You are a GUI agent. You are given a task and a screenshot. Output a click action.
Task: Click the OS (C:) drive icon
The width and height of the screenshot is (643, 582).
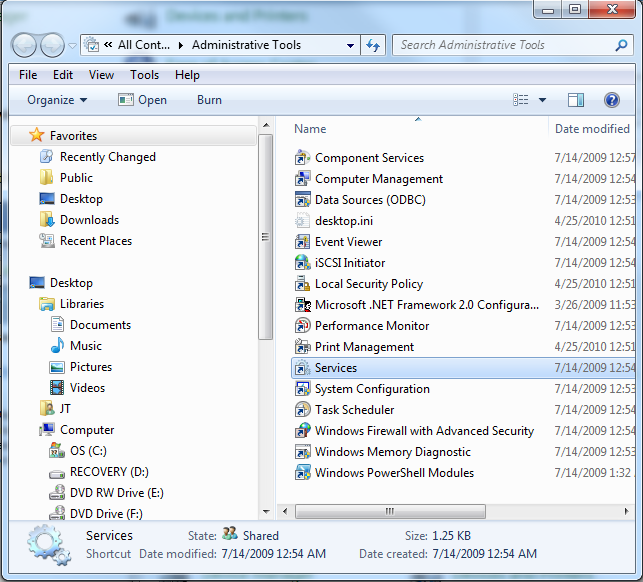pos(57,450)
